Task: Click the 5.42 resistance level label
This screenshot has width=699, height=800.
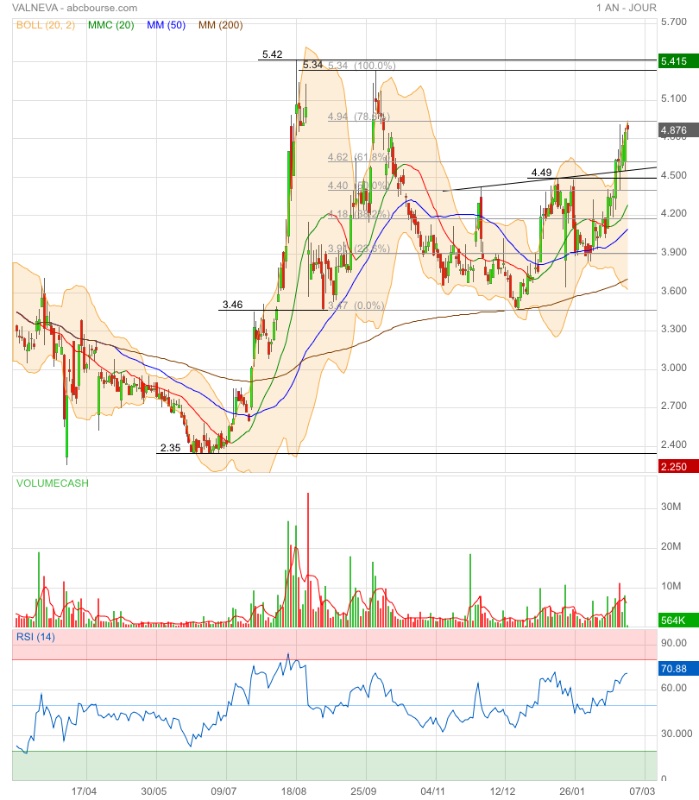Action: click(272, 54)
